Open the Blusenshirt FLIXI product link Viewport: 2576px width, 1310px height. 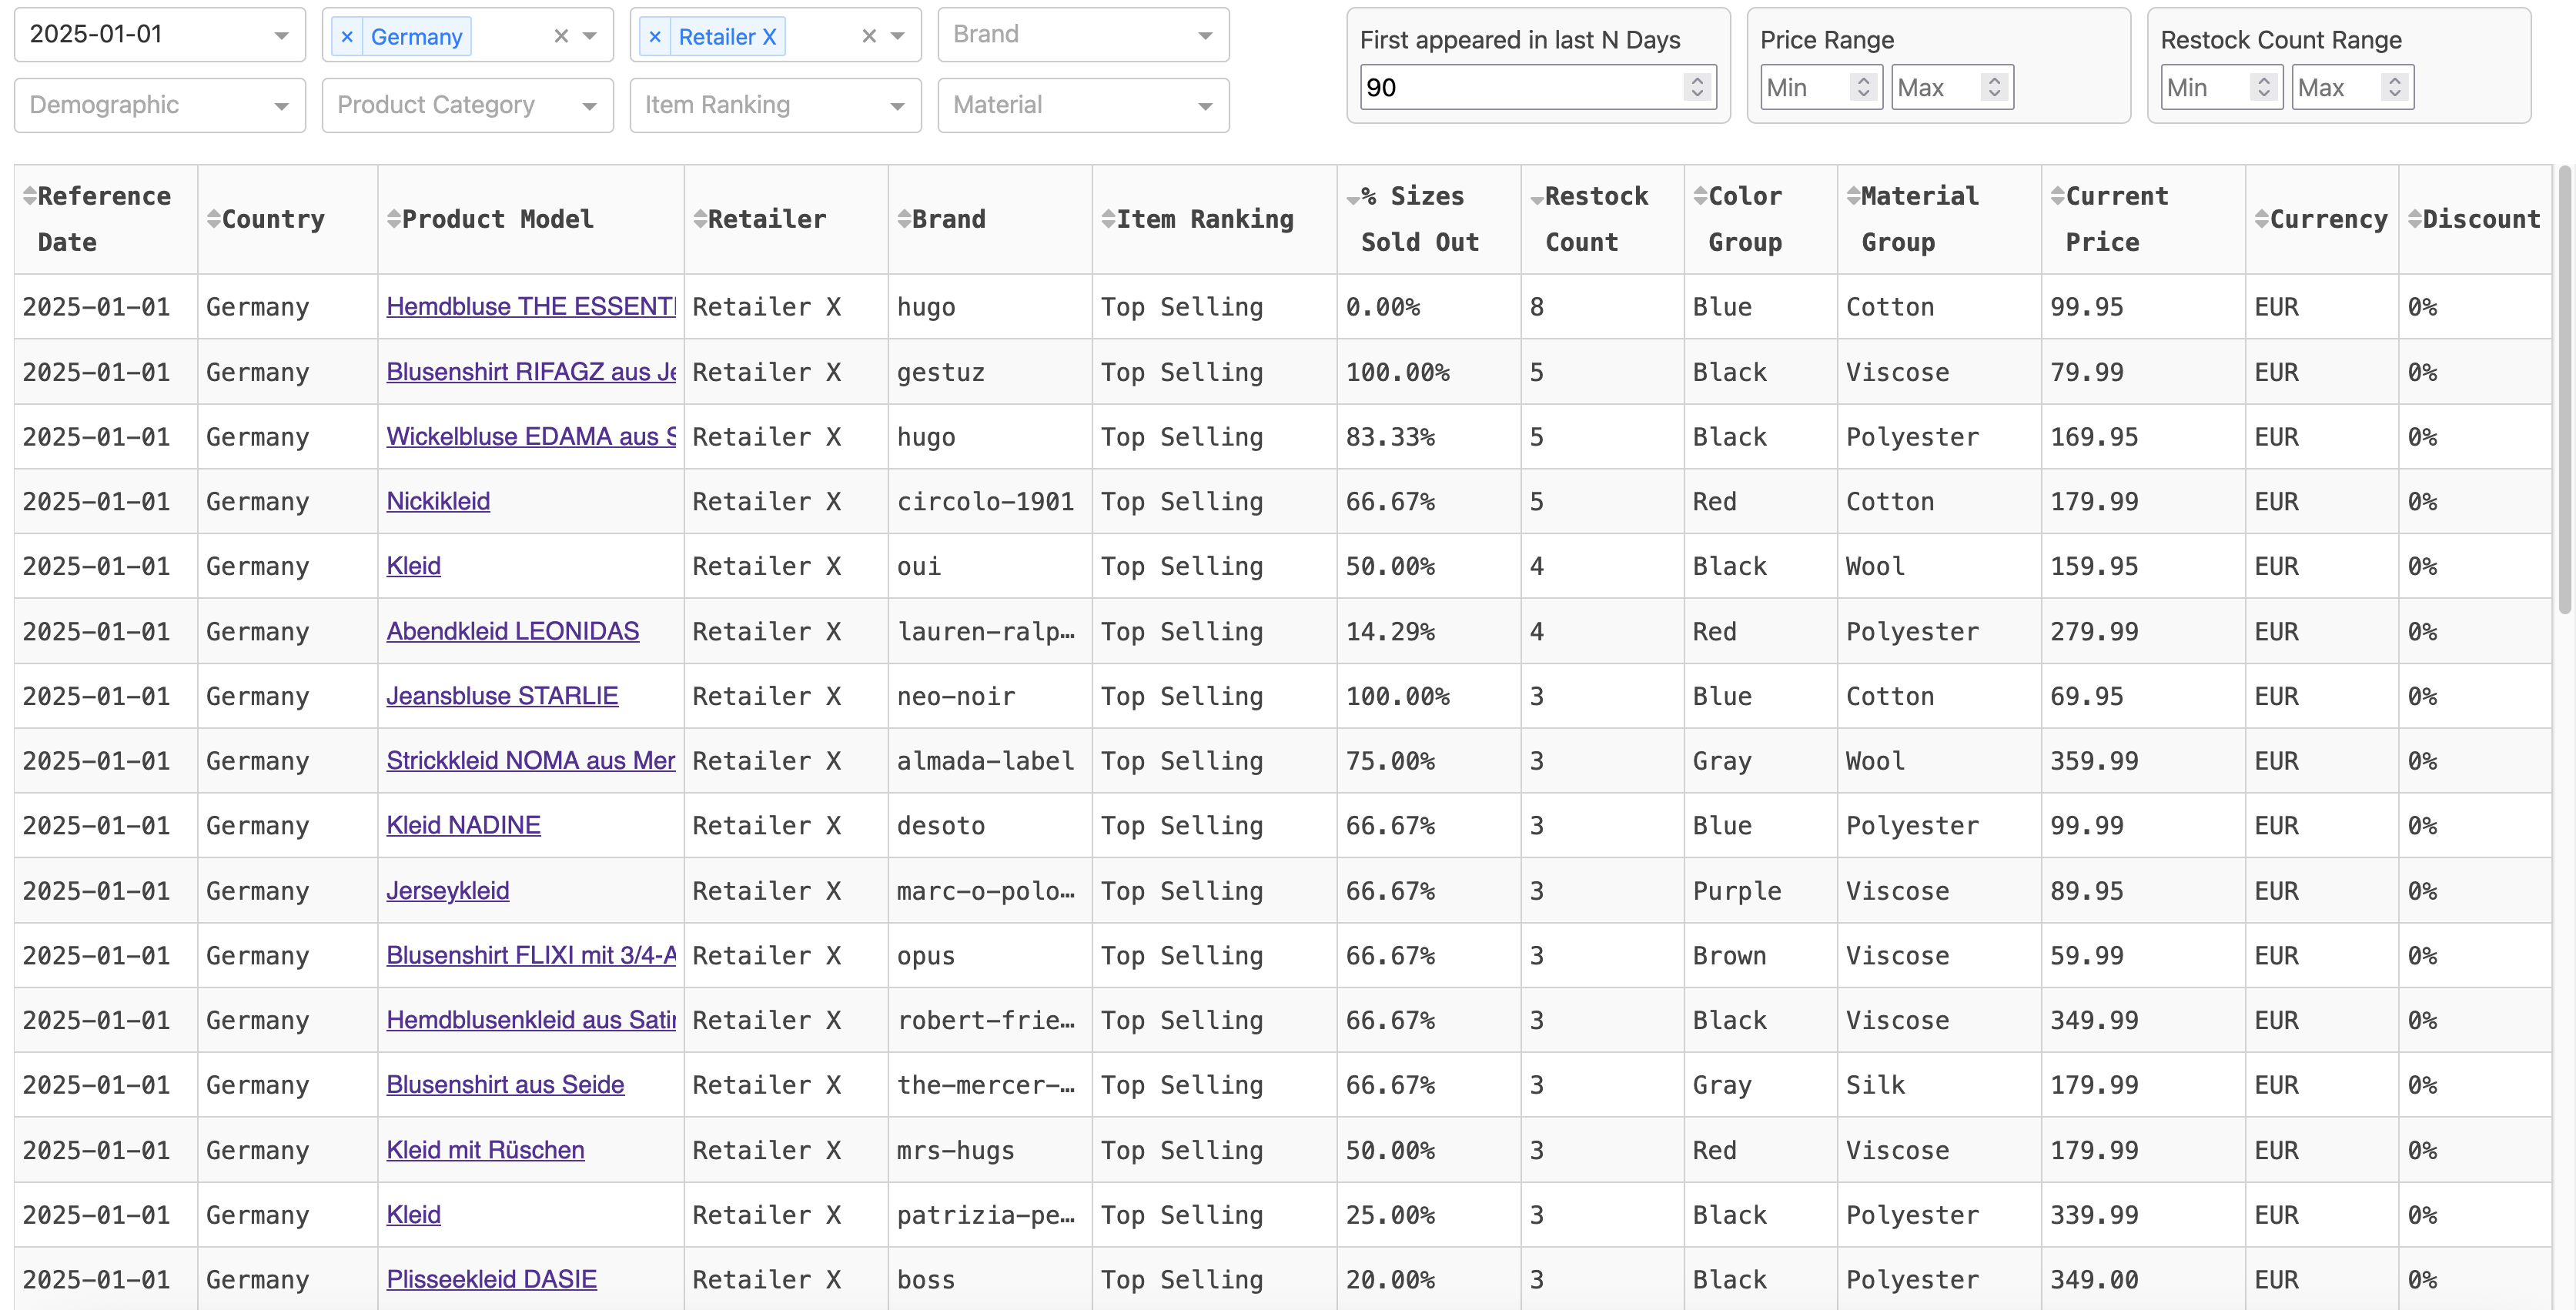click(x=531, y=955)
